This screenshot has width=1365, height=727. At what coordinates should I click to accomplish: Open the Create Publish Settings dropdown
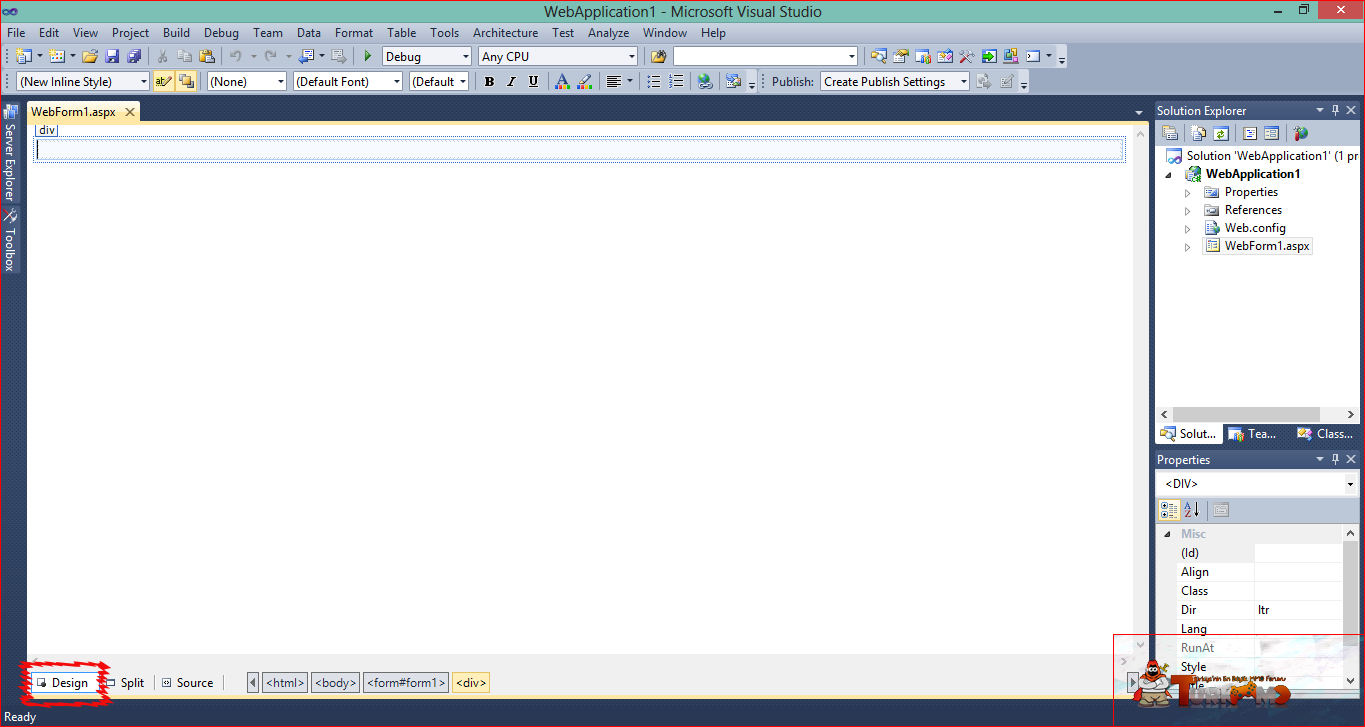coord(895,82)
